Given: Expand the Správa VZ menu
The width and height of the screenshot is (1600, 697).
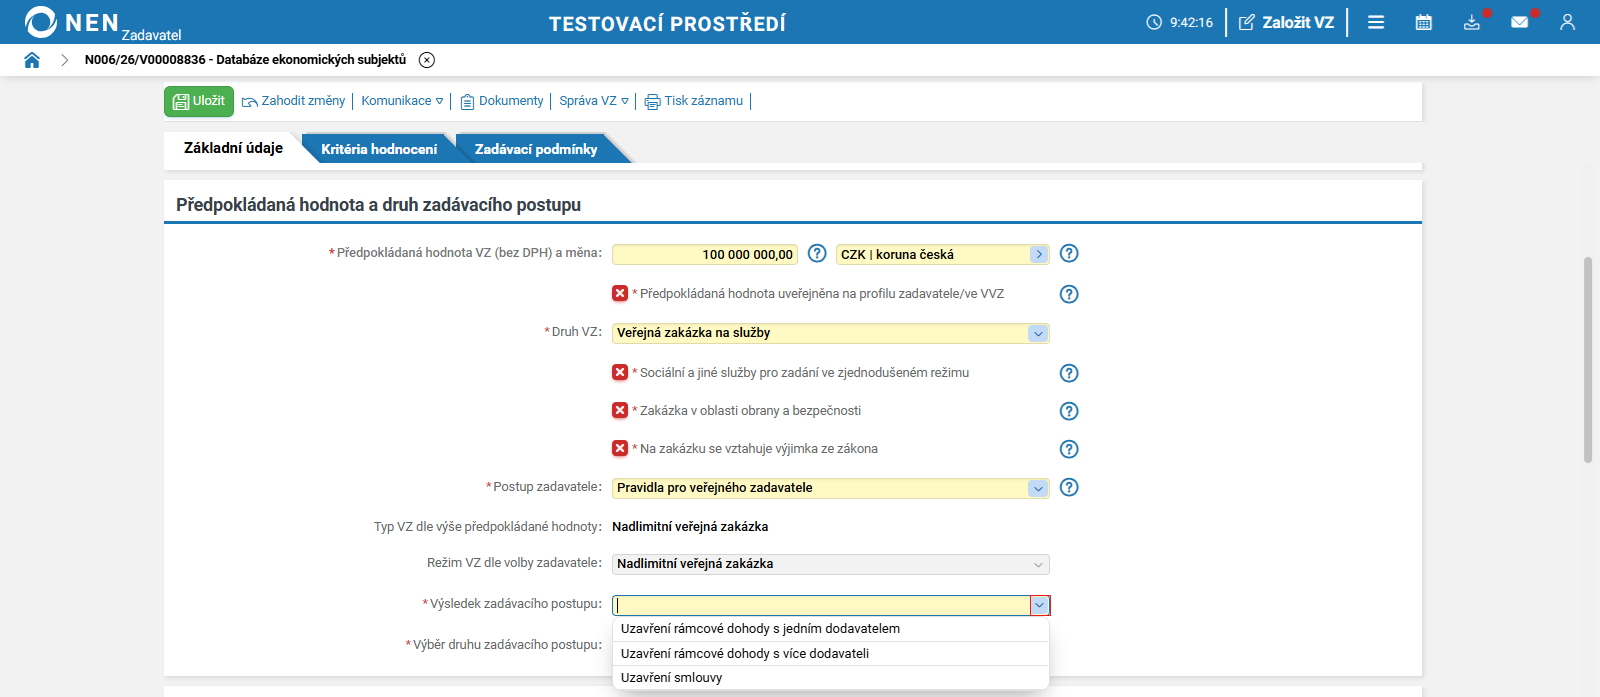Looking at the screenshot, I should (594, 101).
